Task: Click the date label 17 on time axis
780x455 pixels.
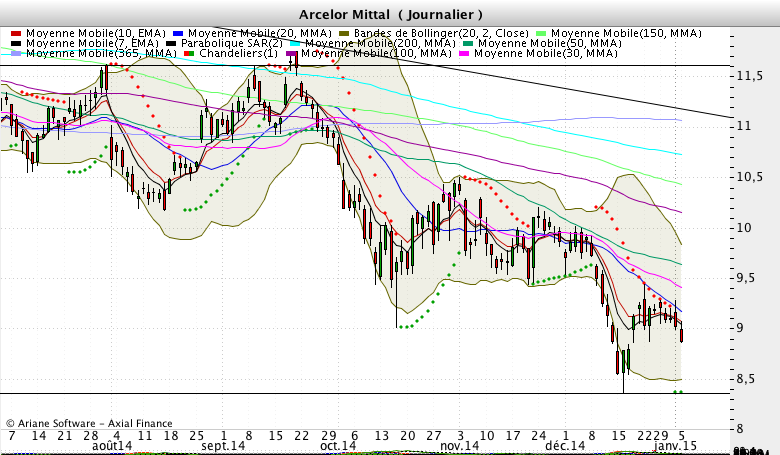Action: click(513, 436)
